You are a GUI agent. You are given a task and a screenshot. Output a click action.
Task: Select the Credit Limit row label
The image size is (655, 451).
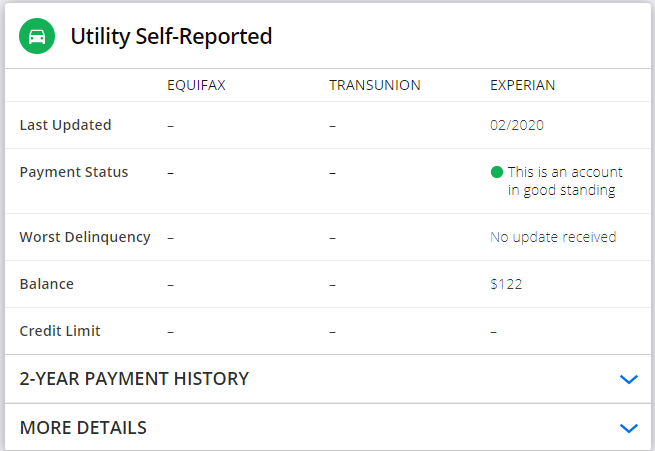pos(60,331)
